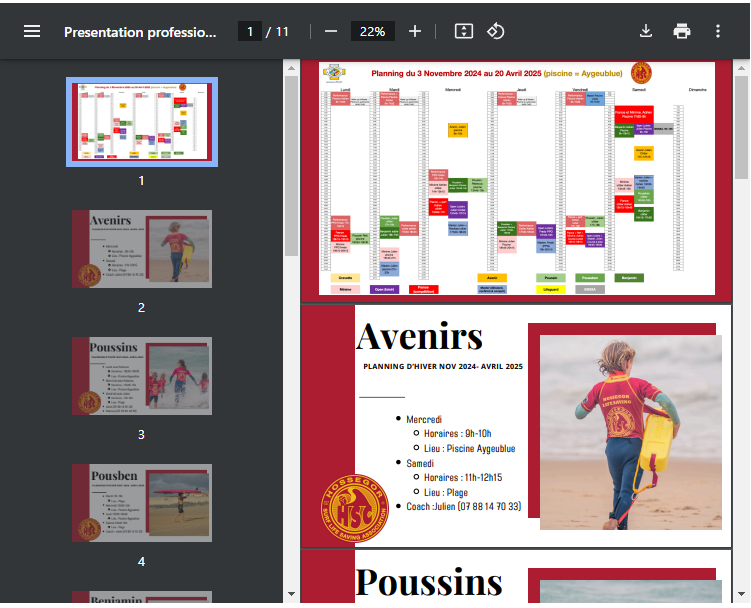Image resolution: width=751 pixels, height=608 pixels.
Task: Click the 'Lieu : Plage' line
Action: pyautogui.click(x=445, y=493)
